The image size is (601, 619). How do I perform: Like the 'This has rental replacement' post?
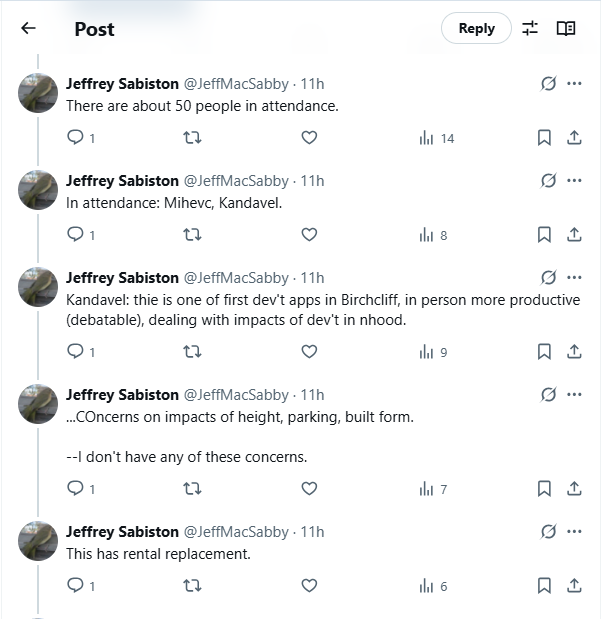coord(309,586)
